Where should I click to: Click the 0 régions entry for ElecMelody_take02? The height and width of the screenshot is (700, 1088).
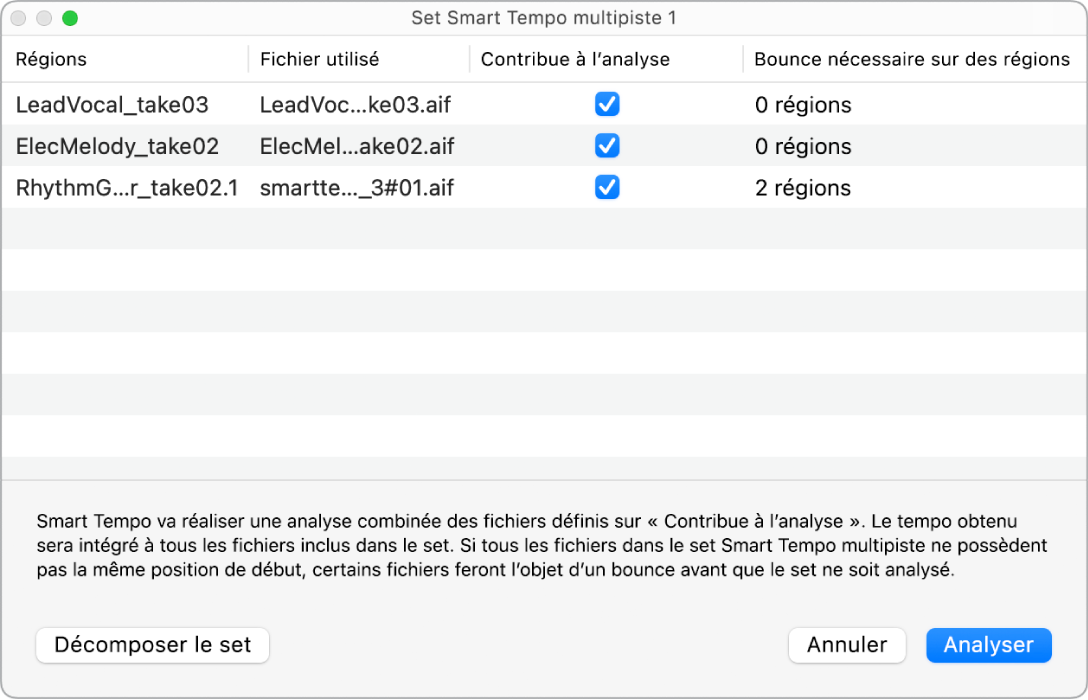[x=803, y=146]
